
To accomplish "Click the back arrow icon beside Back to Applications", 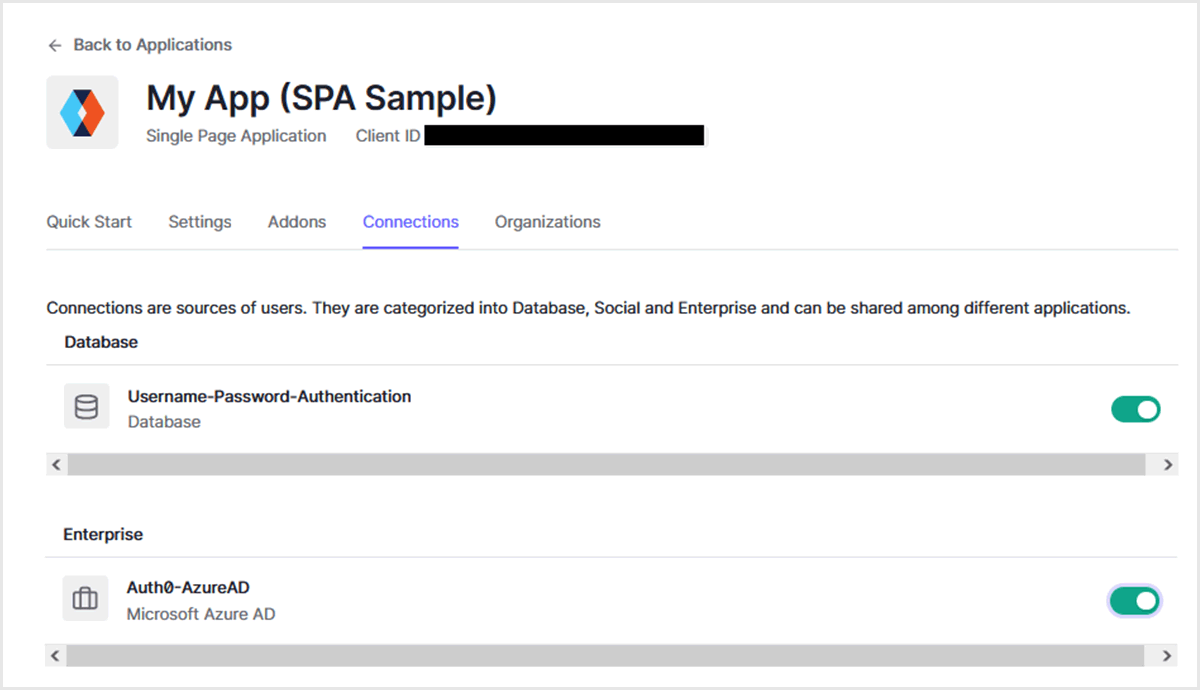I will [55, 45].
